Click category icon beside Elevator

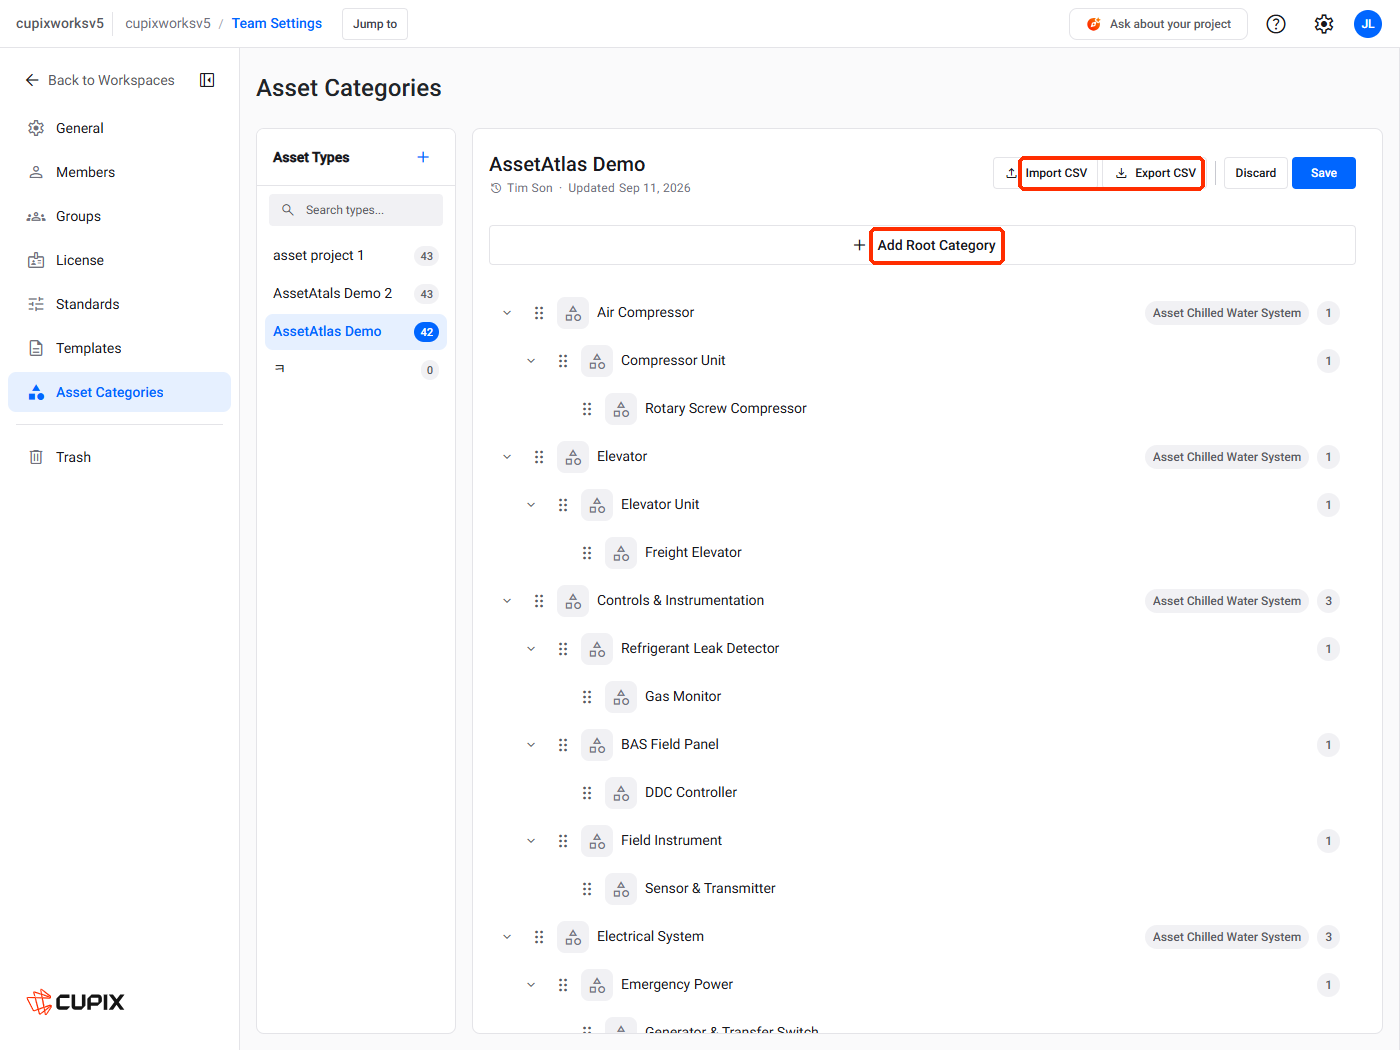[x=573, y=457]
